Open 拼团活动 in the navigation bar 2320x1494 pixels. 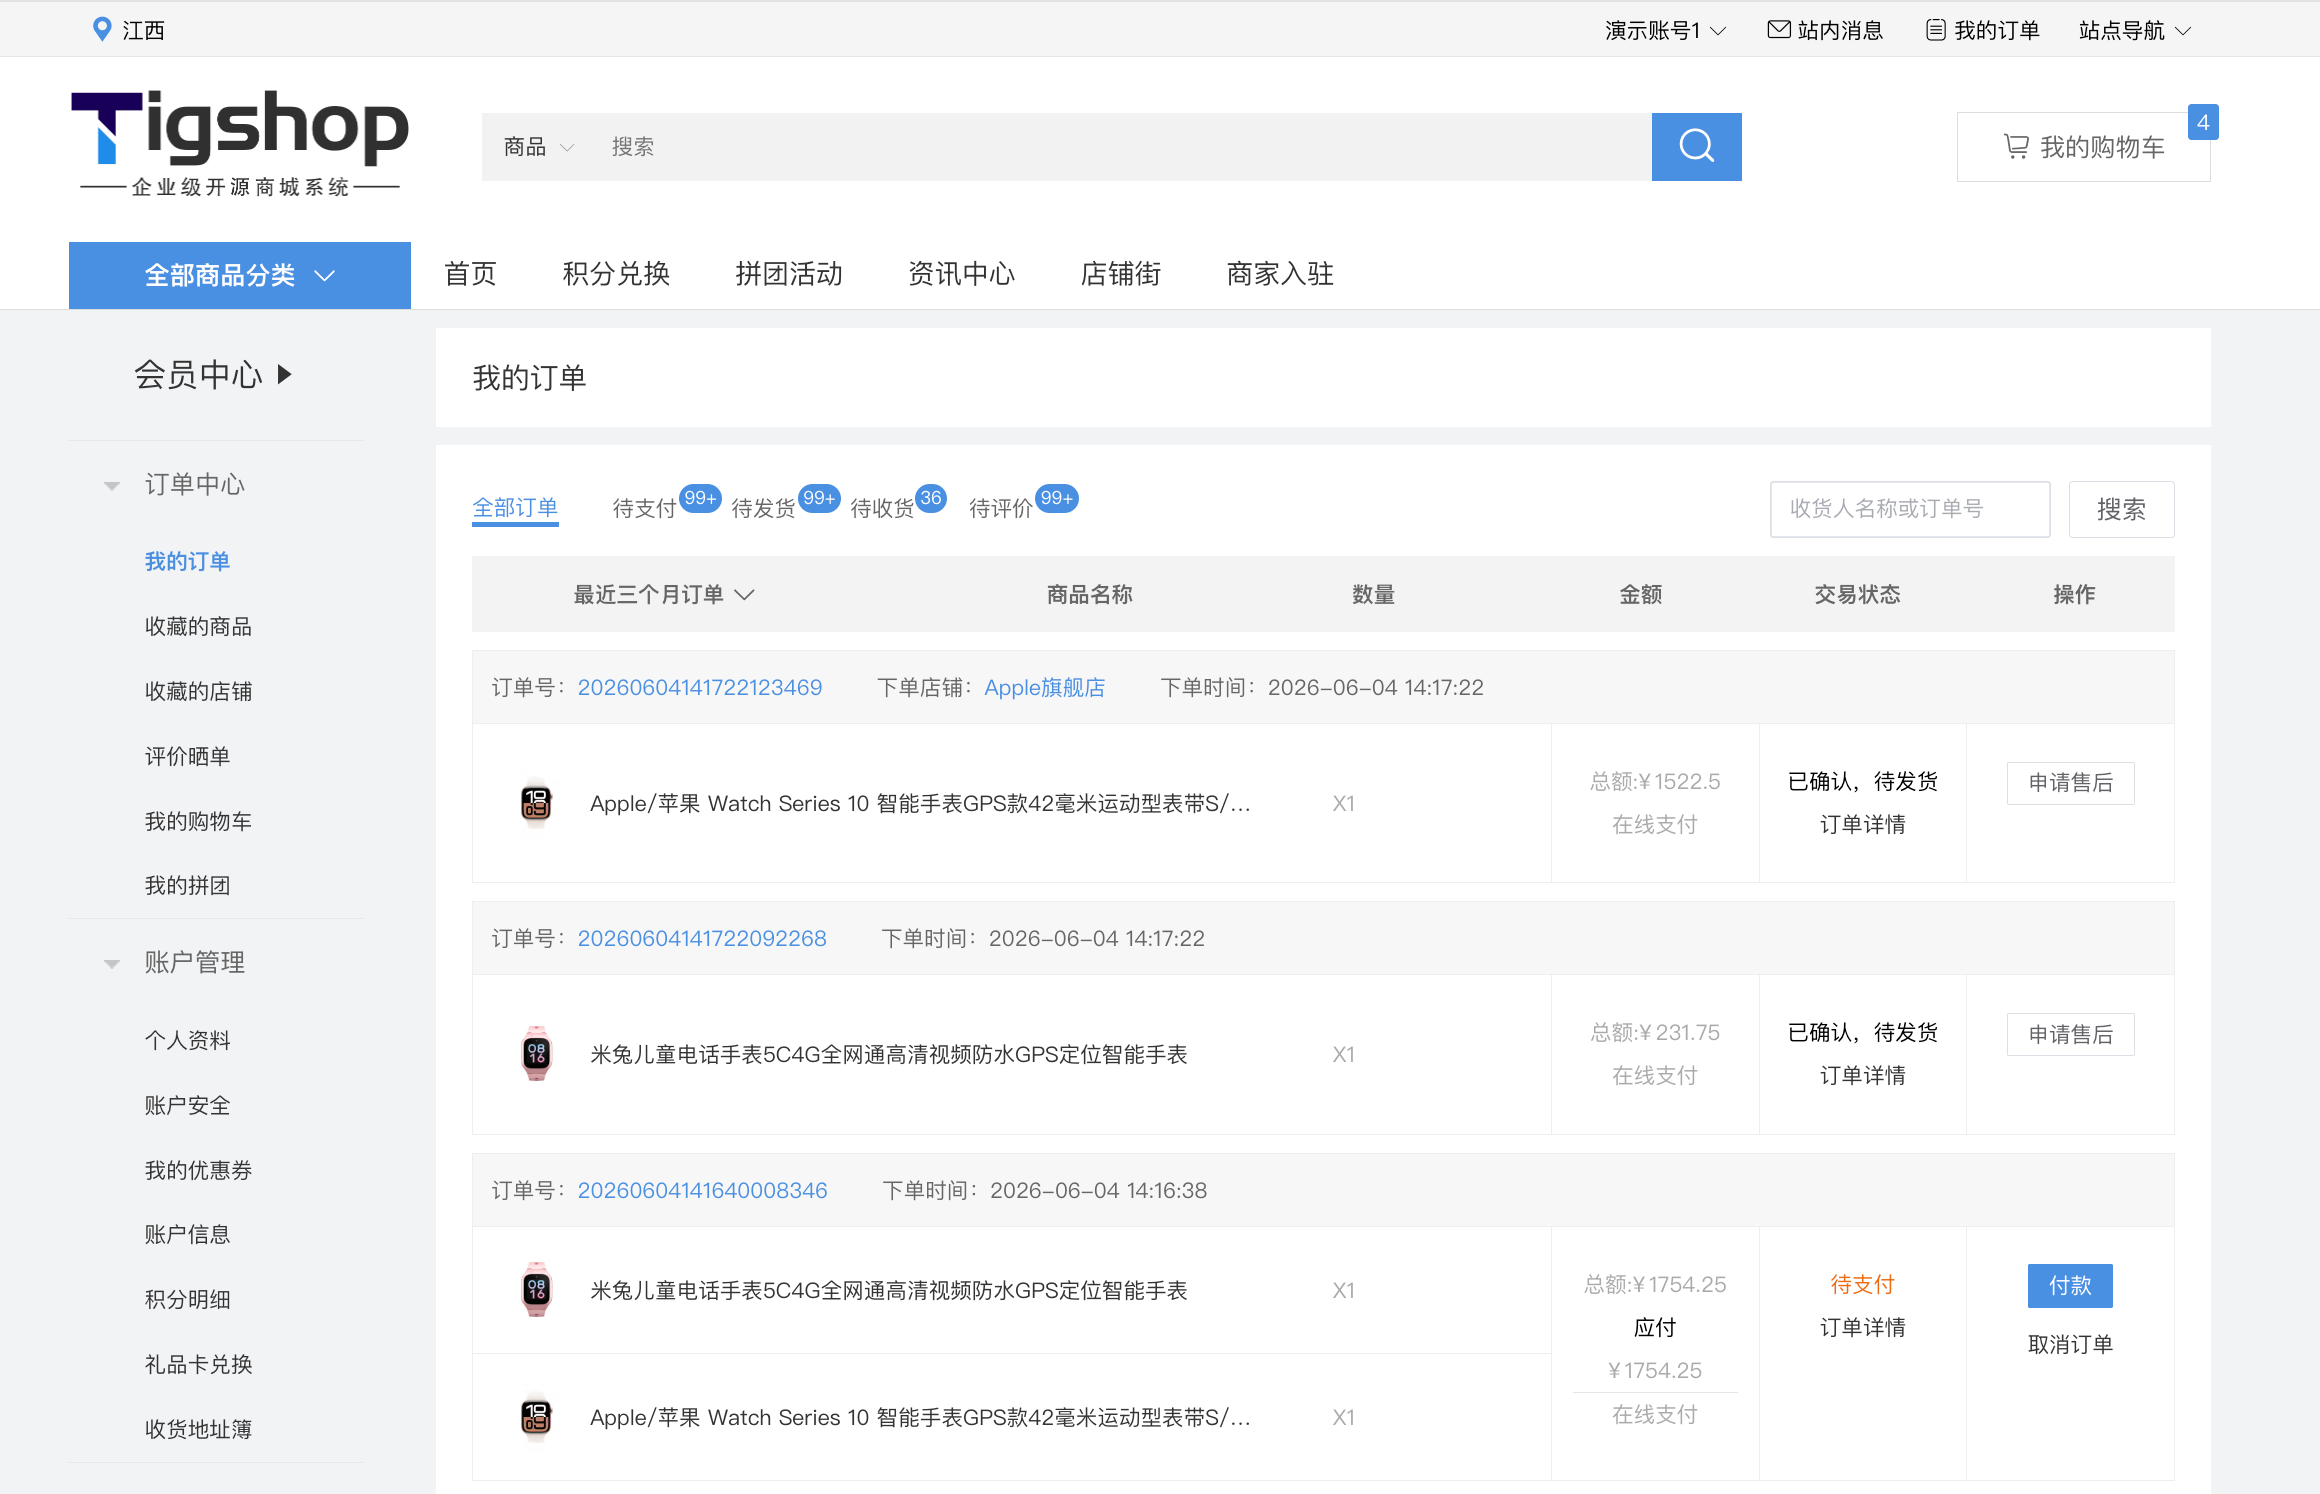(789, 274)
